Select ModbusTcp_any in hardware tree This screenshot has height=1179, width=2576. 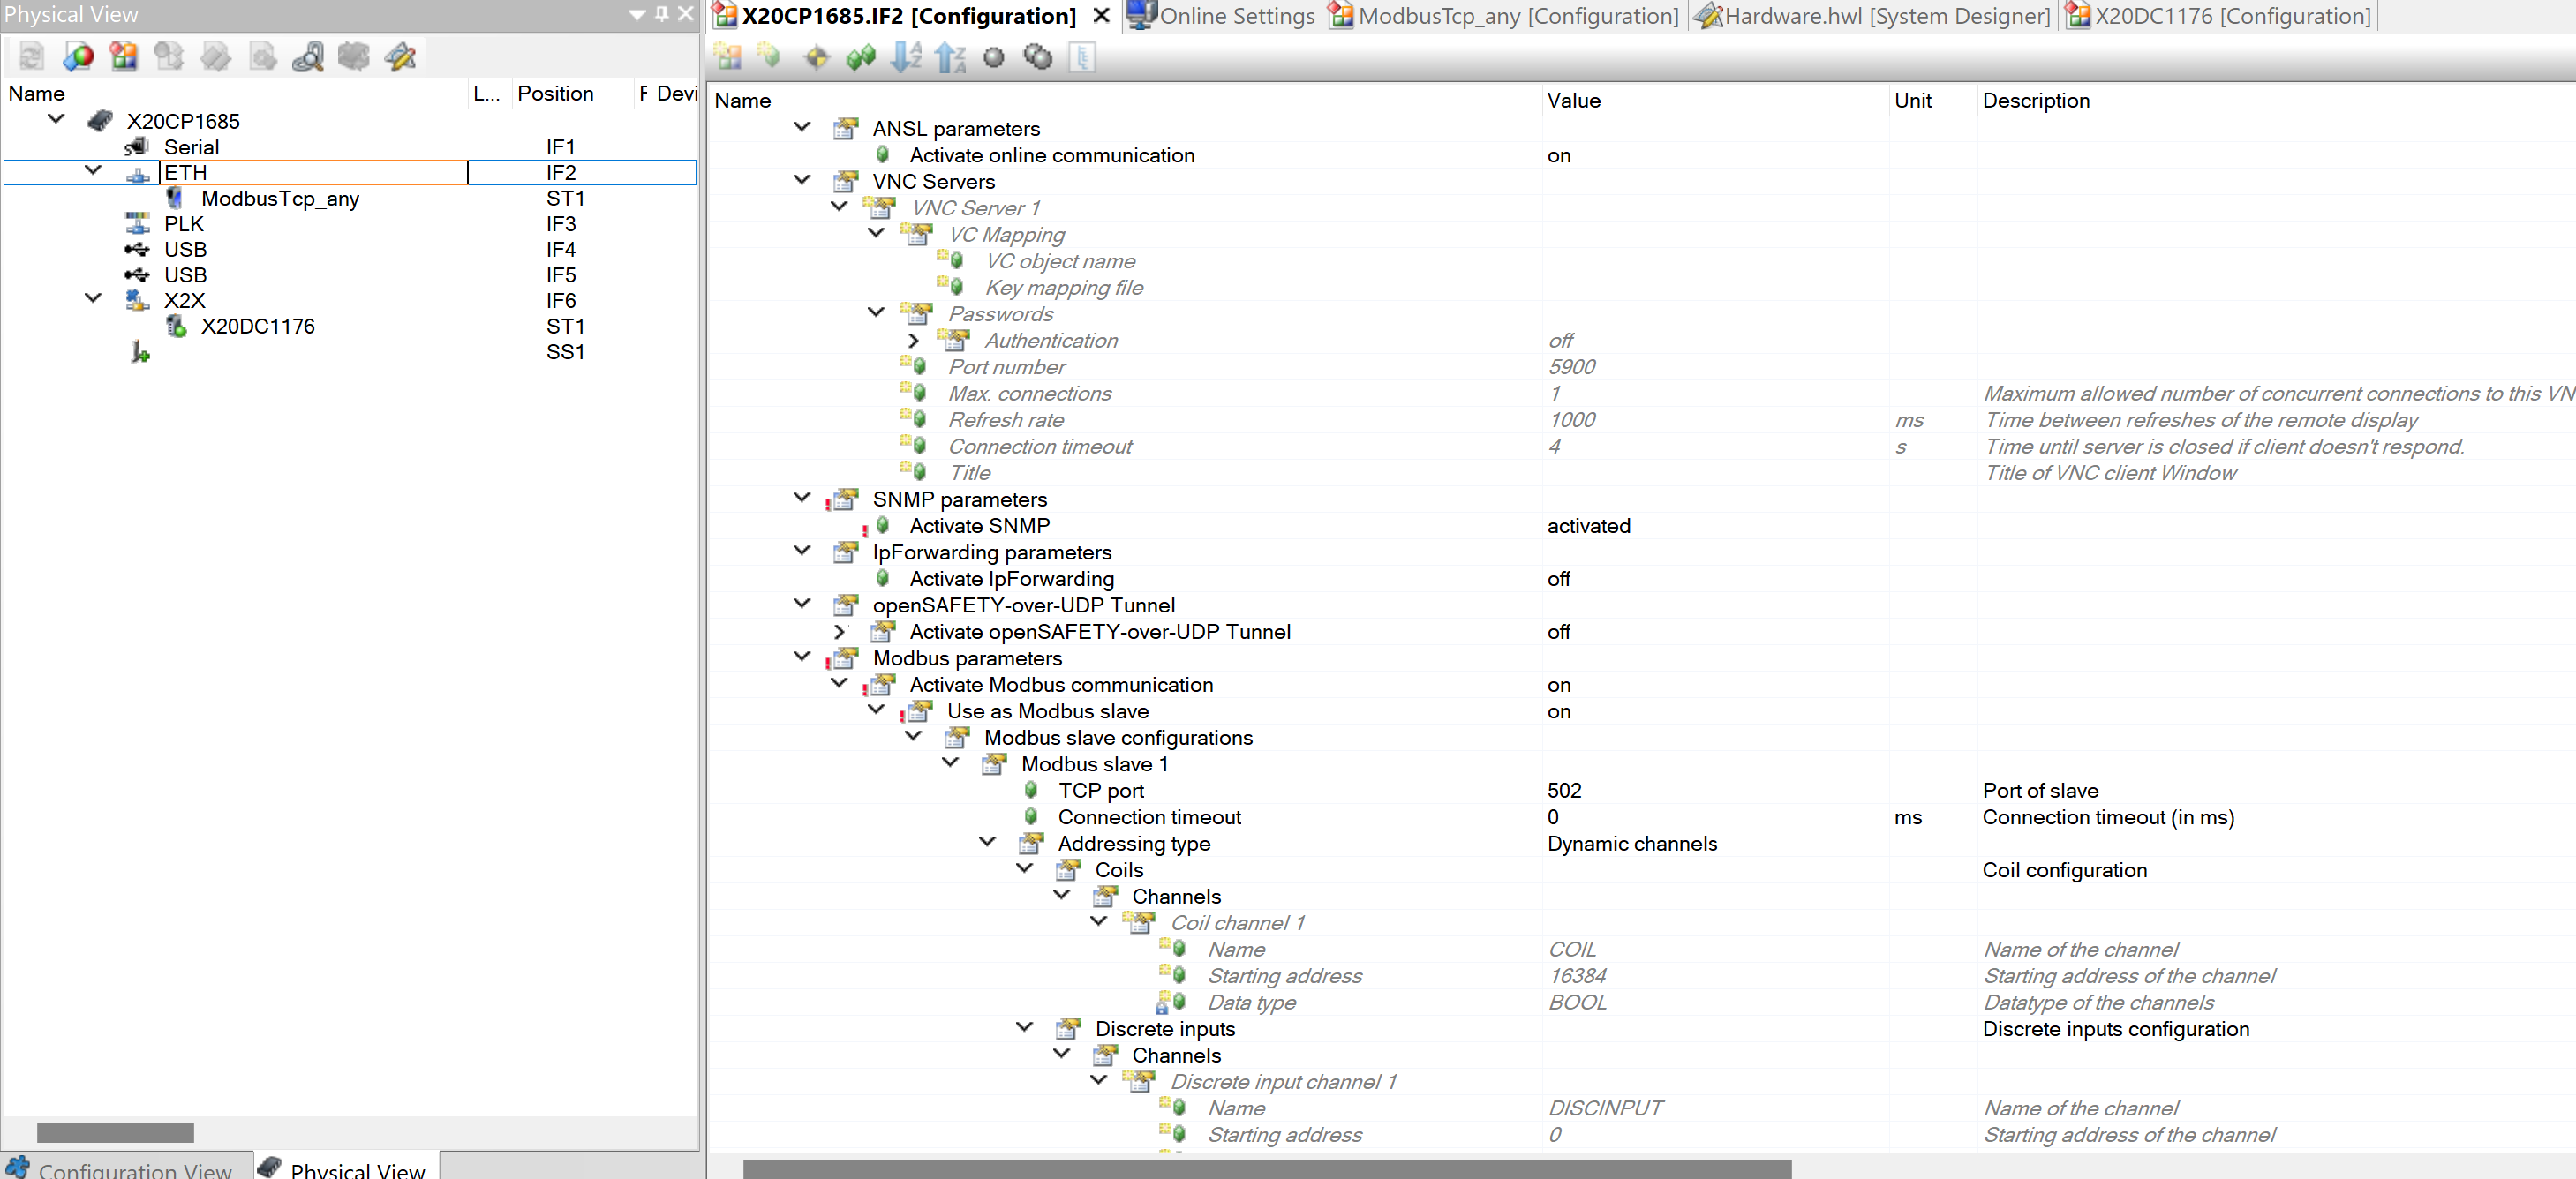pyautogui.click(x=280, y=198)
